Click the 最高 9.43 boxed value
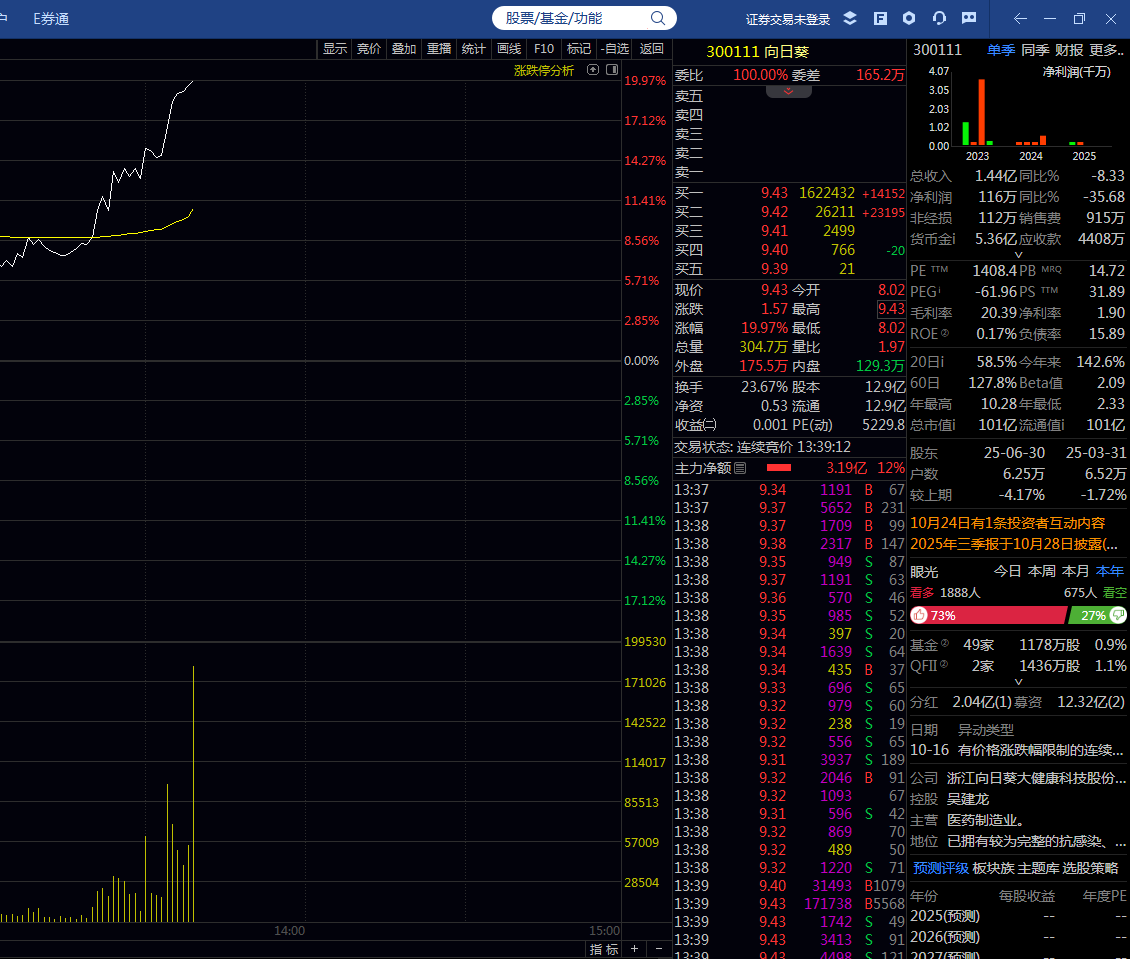1130x959 pixels. 891,309
